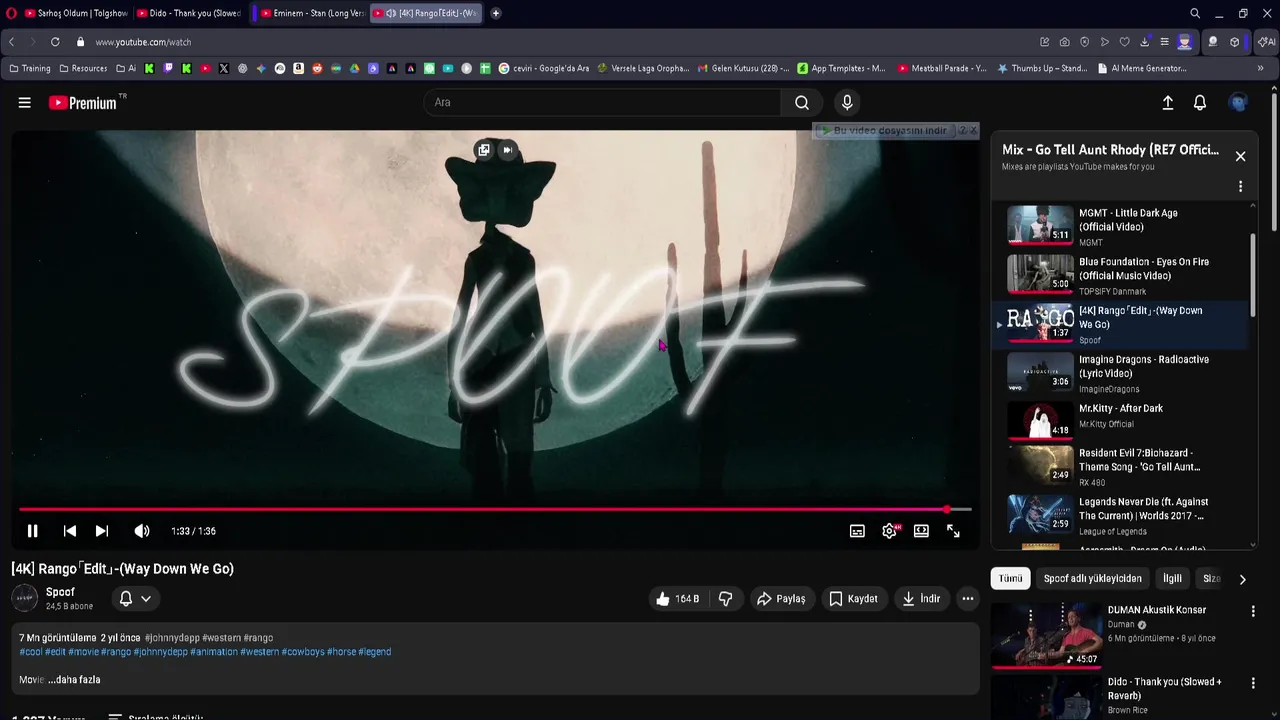
Task: Click the search magnifier button
Action: point(802,102)
